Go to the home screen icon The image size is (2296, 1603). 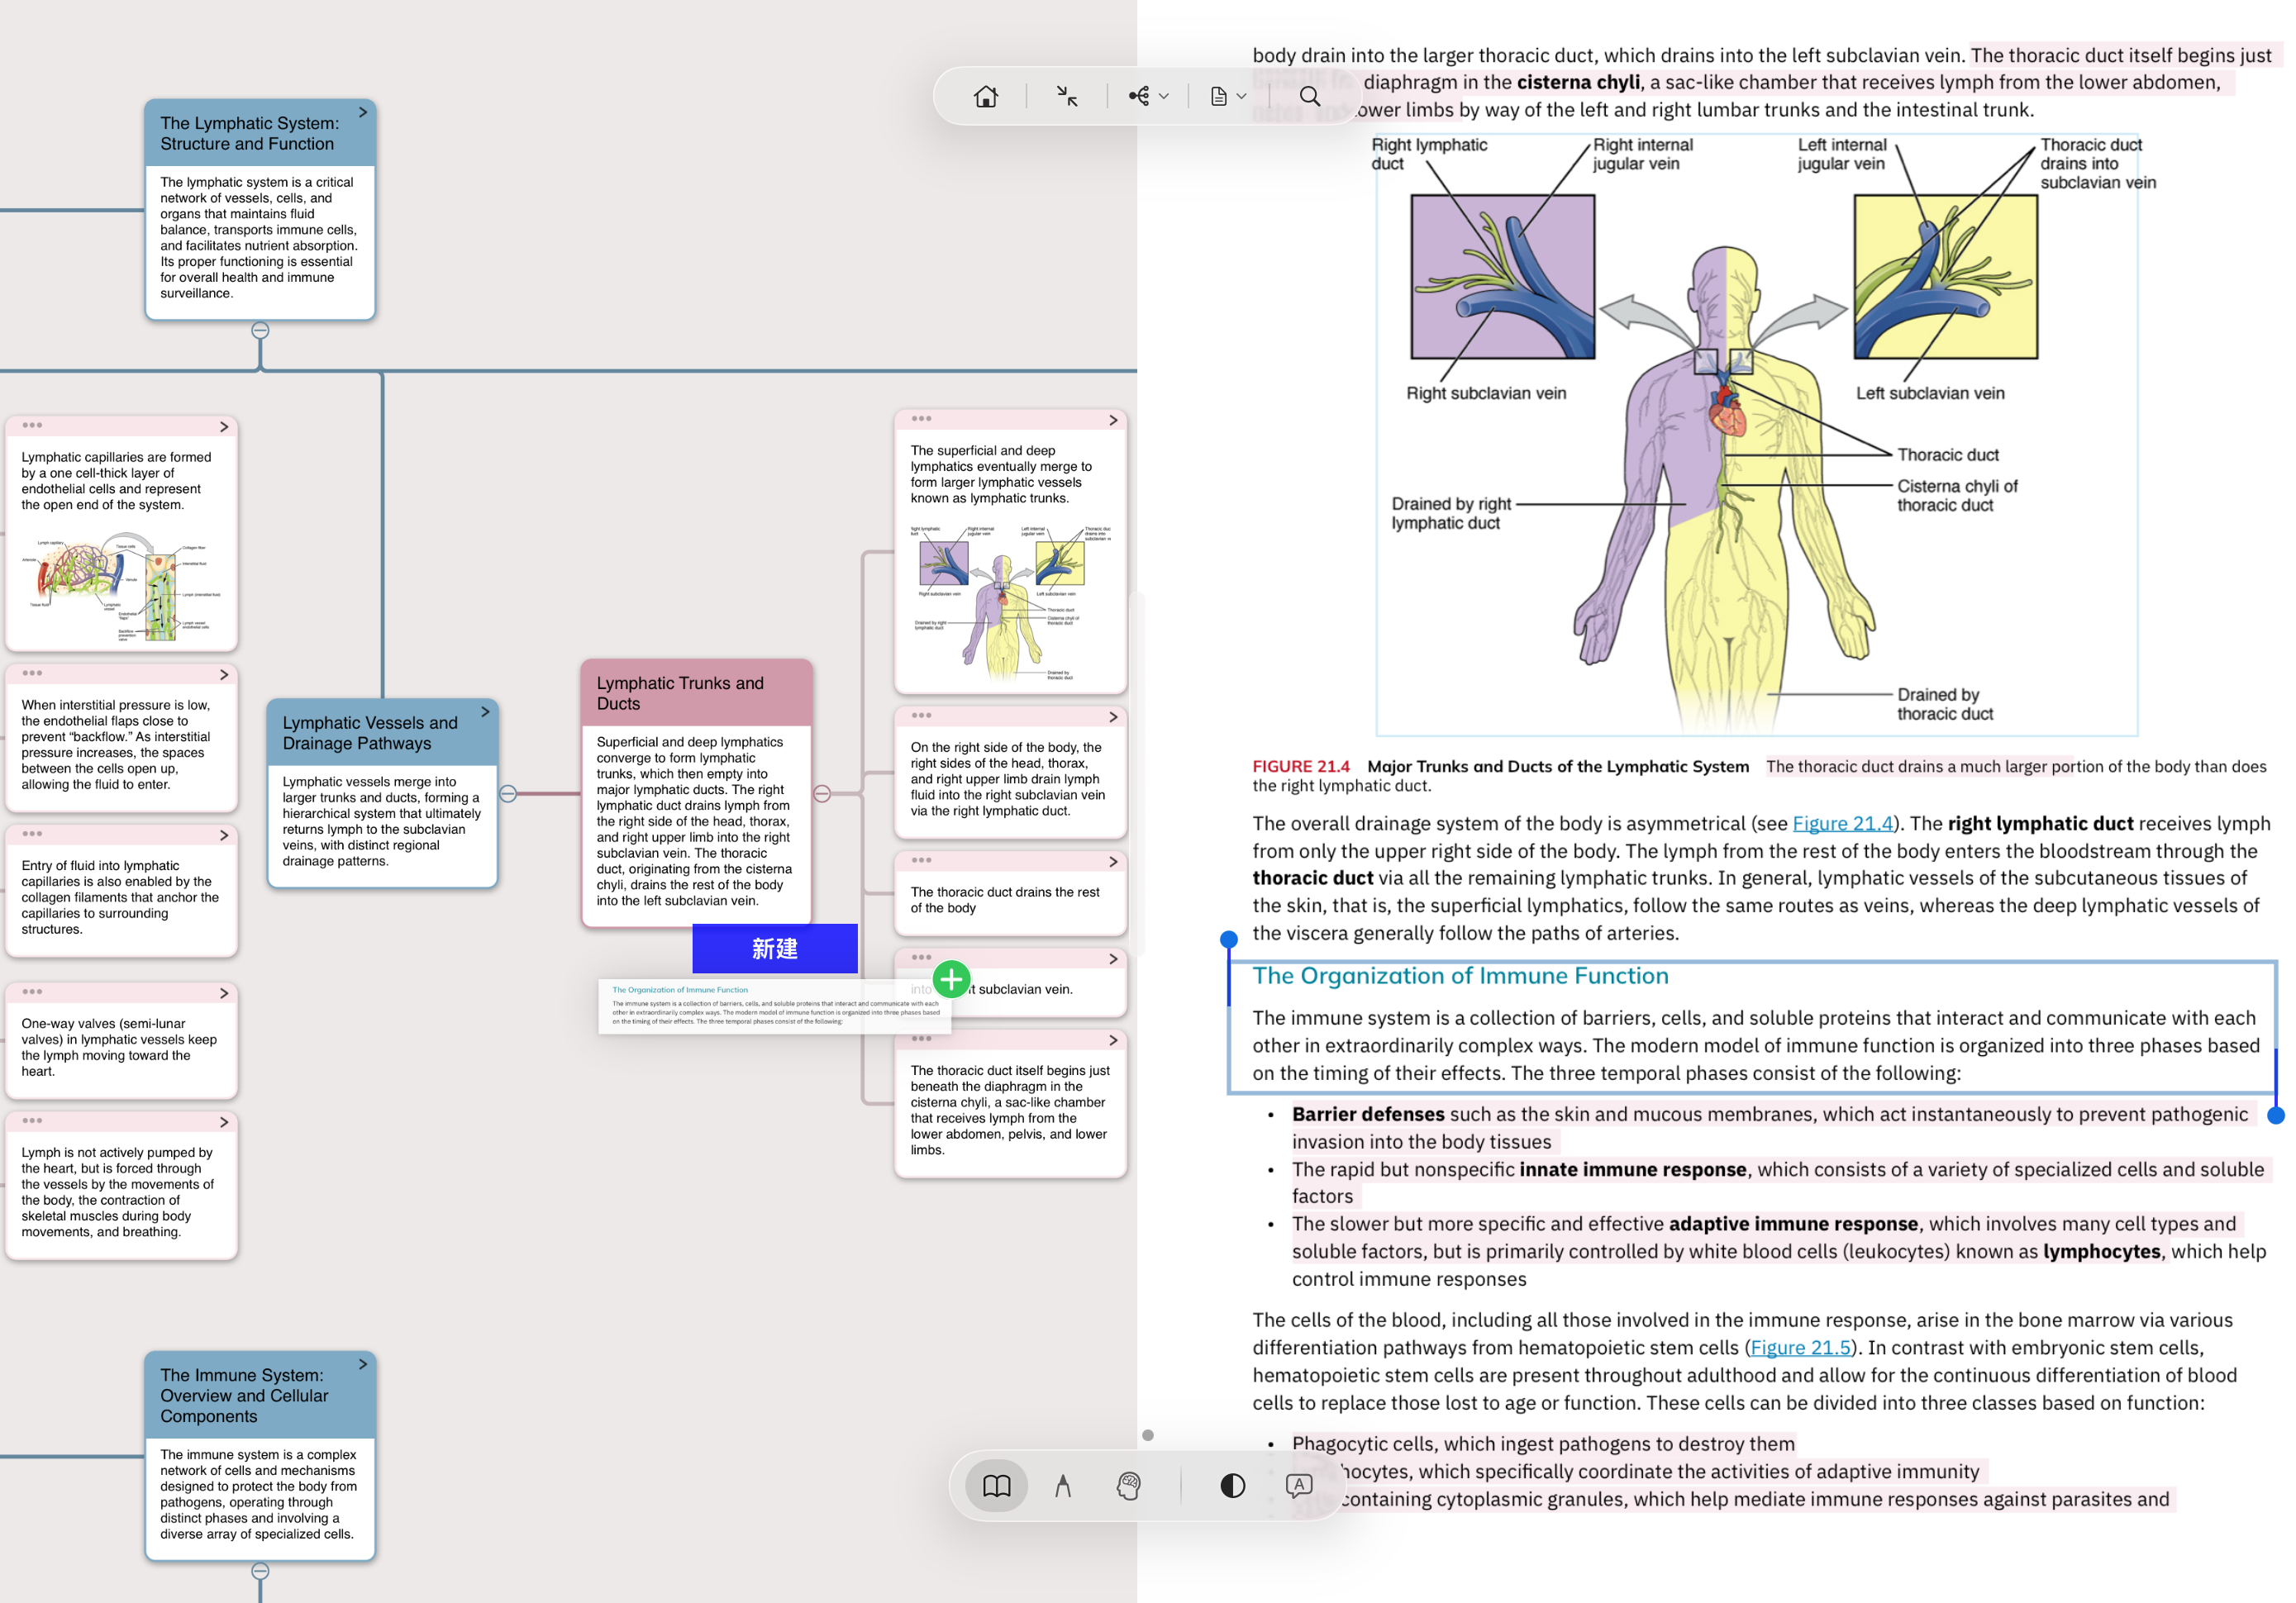coord(986,96)
